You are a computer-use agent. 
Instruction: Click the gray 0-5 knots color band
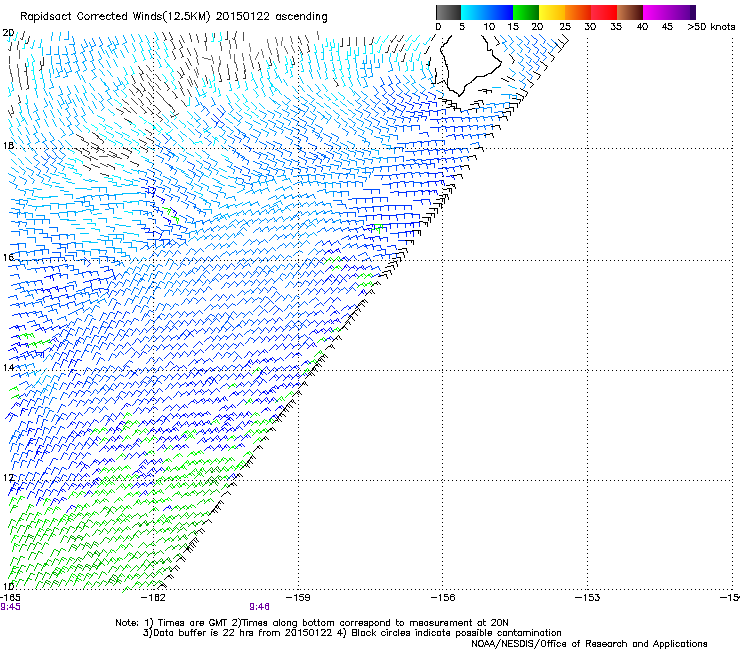(x=448, y=12)
